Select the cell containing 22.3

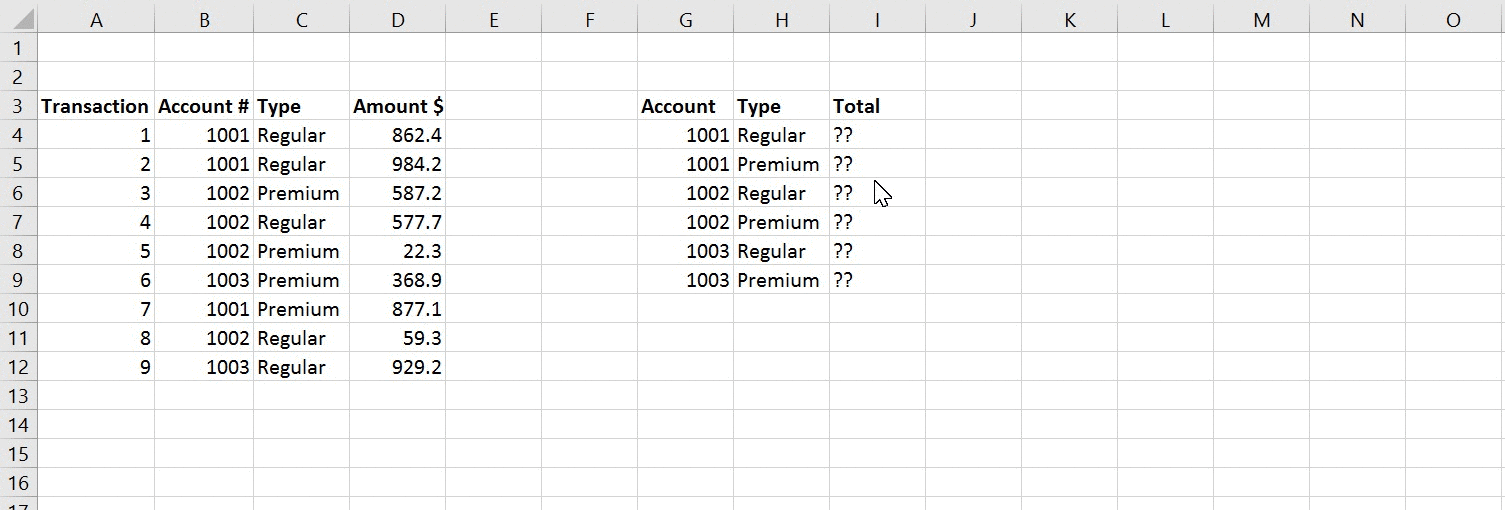tap(398, 251)
